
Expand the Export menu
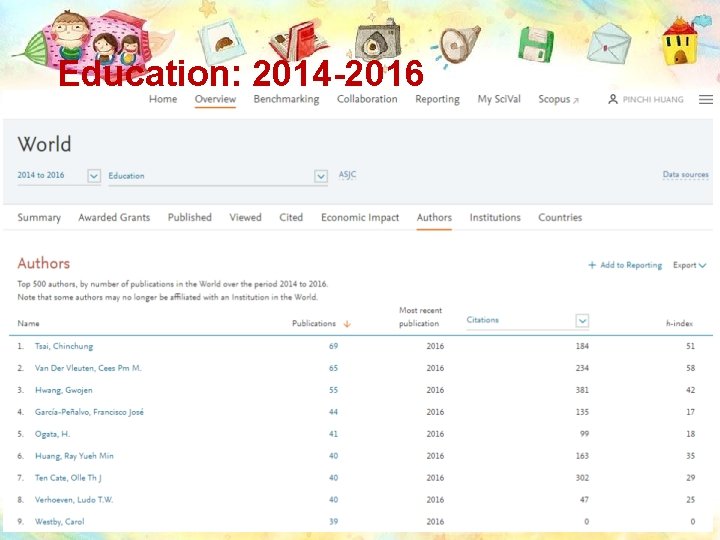pos(689,265)
